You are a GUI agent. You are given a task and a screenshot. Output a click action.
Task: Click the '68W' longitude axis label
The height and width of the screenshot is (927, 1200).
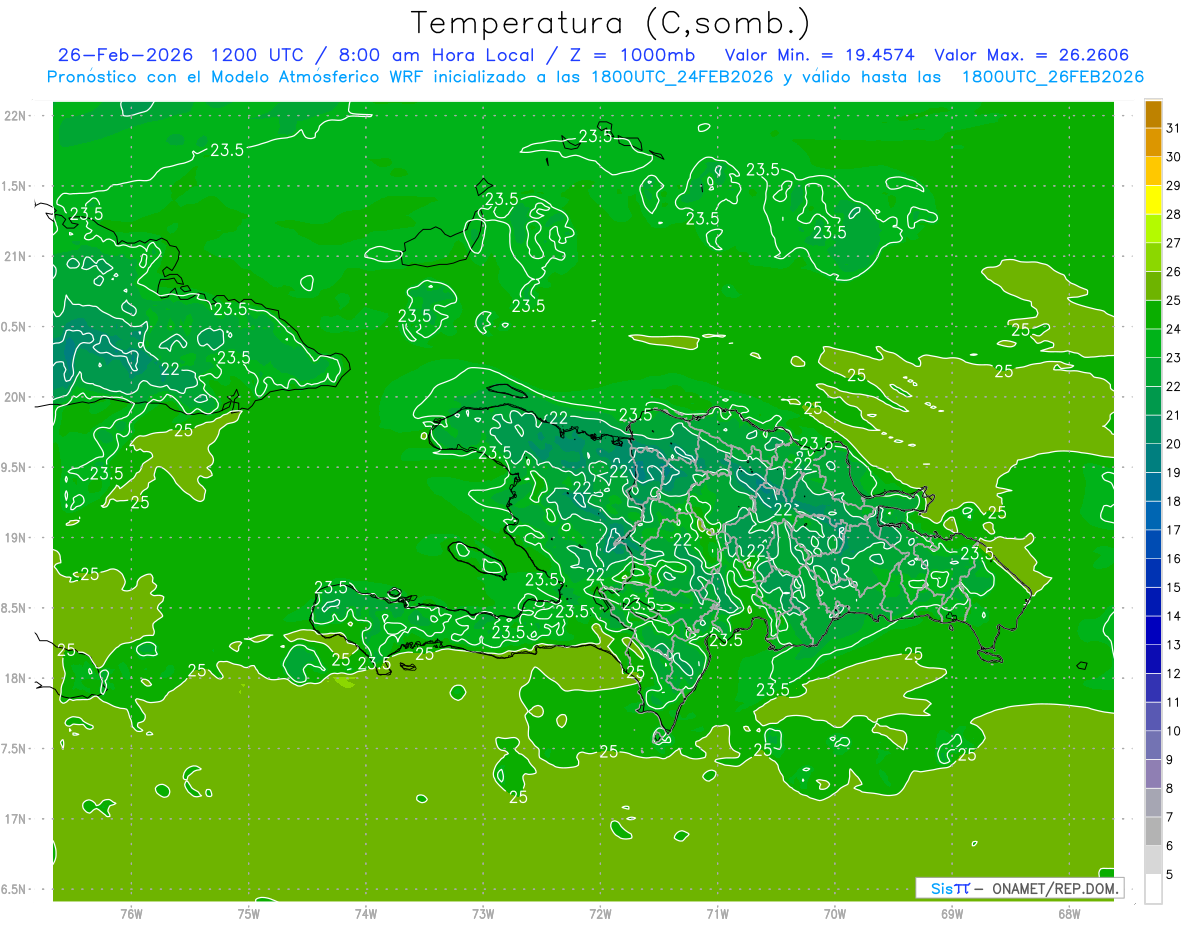coord(1069,913)
